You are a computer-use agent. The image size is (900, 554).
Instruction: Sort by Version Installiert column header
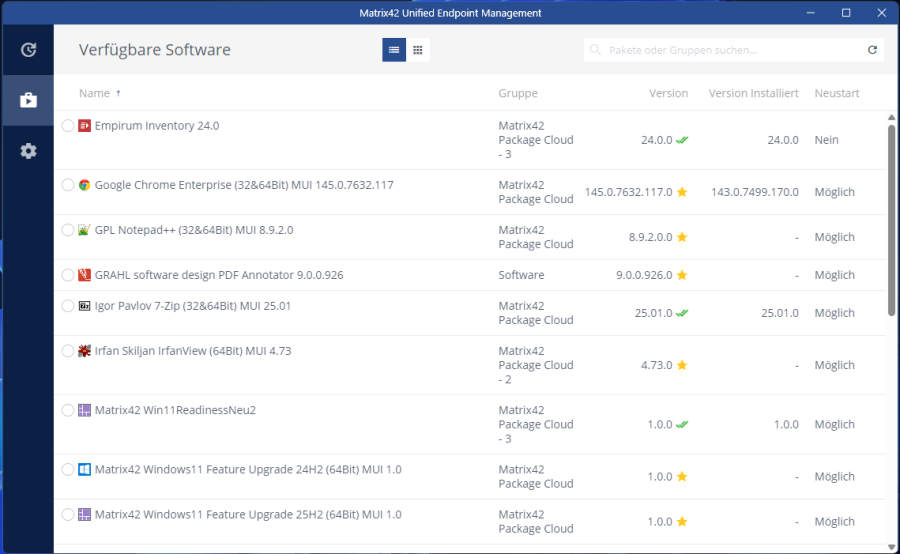[753, 93]
